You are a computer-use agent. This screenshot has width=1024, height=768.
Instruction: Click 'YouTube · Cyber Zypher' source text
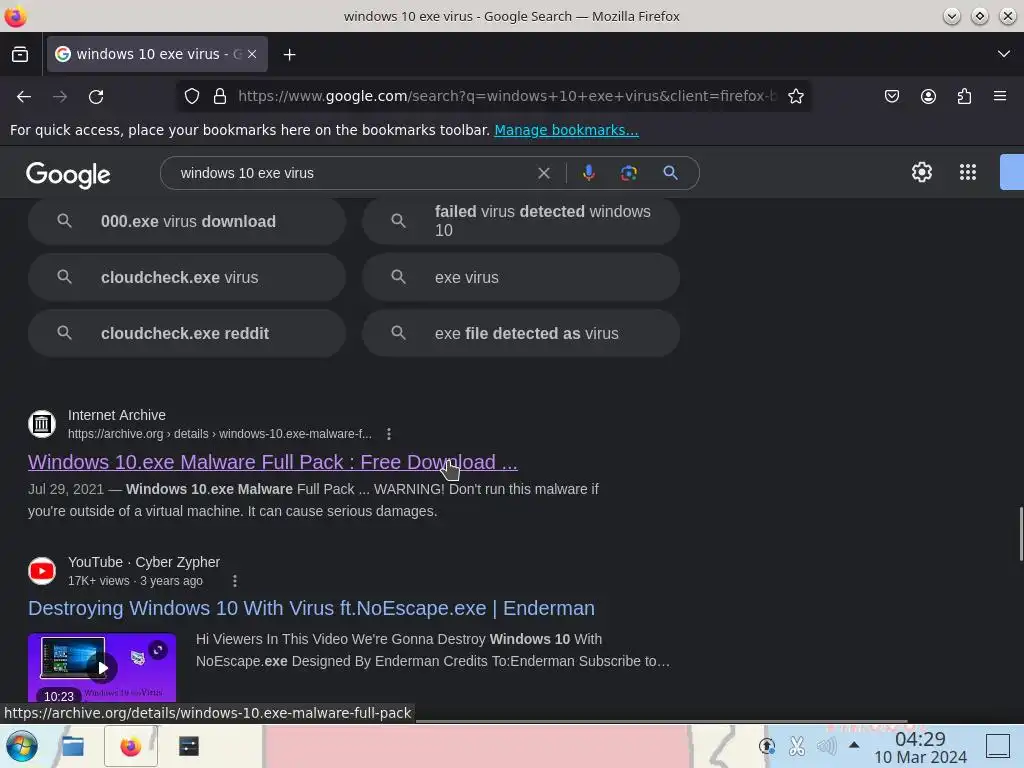[x=144, y=562]
